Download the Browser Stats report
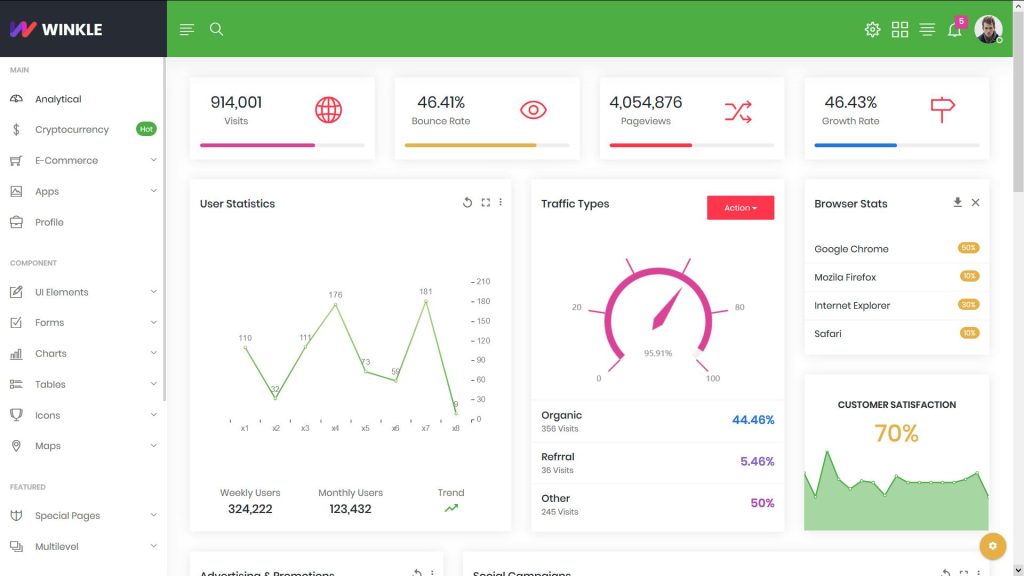1024x576 pixels. (x=957, y=202)
